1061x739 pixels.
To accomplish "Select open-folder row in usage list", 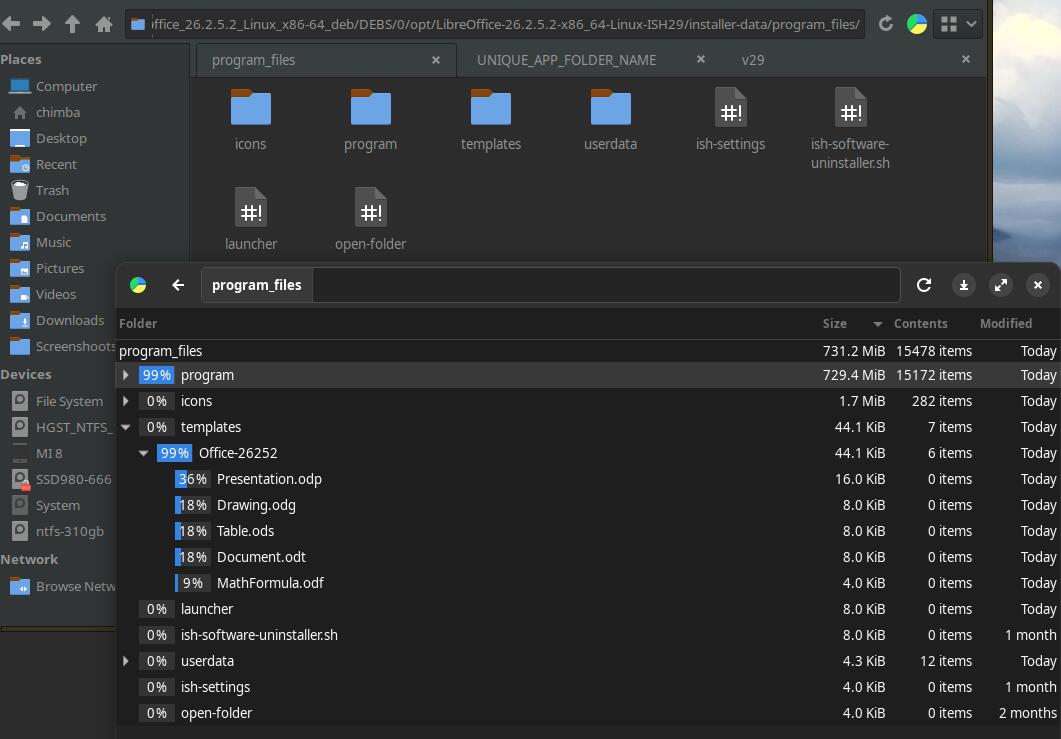I will (587, 713).
